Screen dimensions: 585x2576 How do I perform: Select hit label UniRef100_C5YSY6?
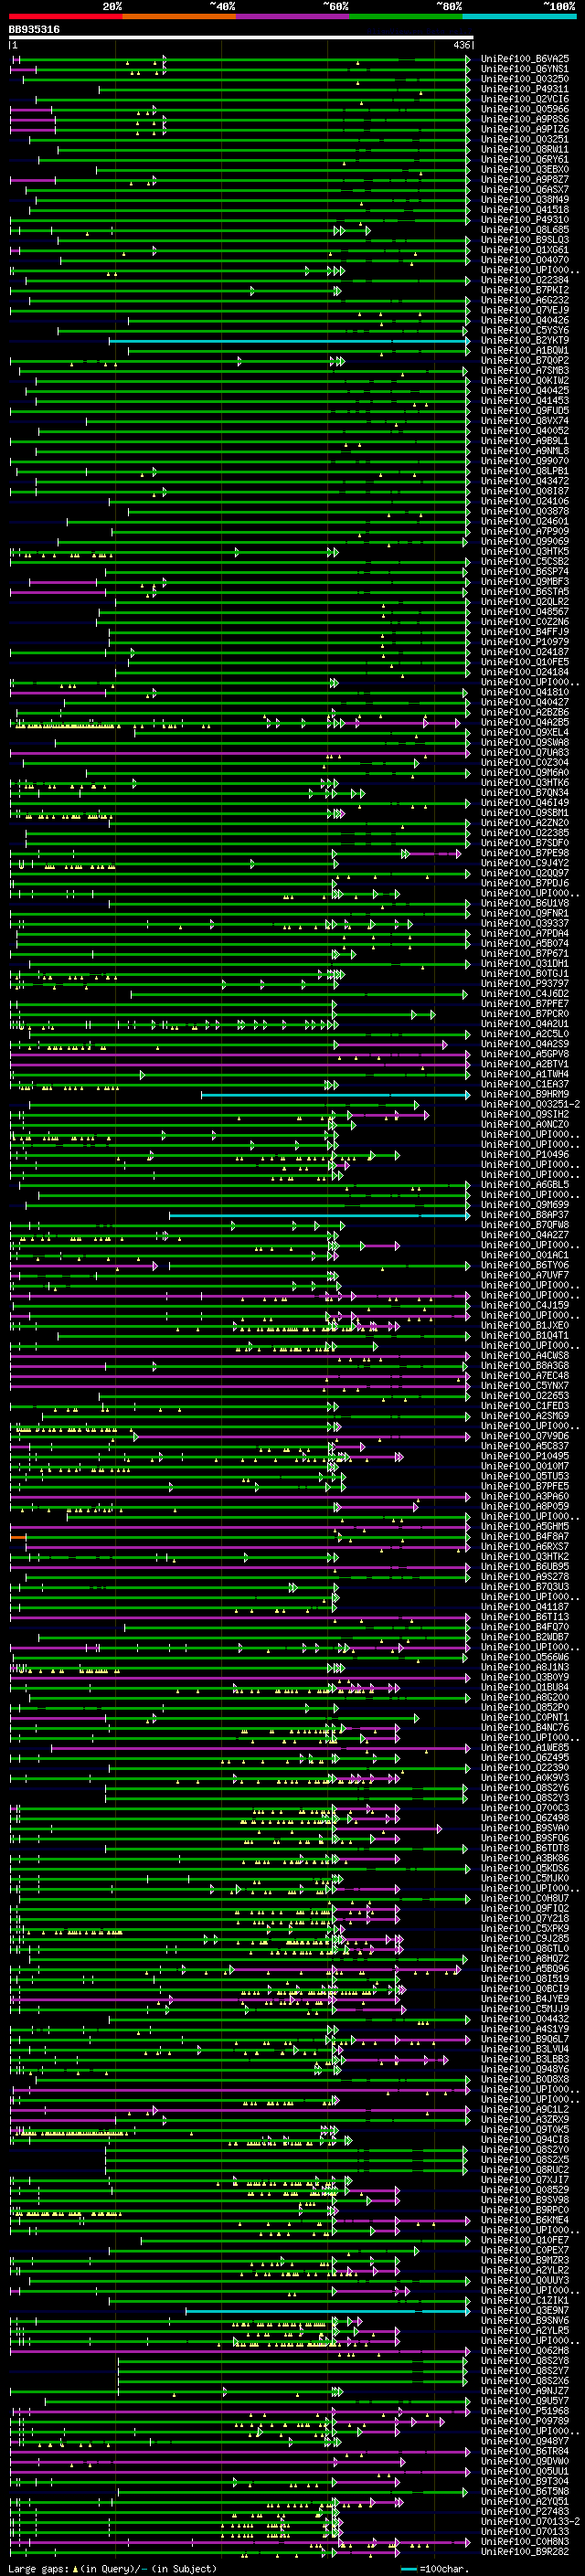click(525, 331)
